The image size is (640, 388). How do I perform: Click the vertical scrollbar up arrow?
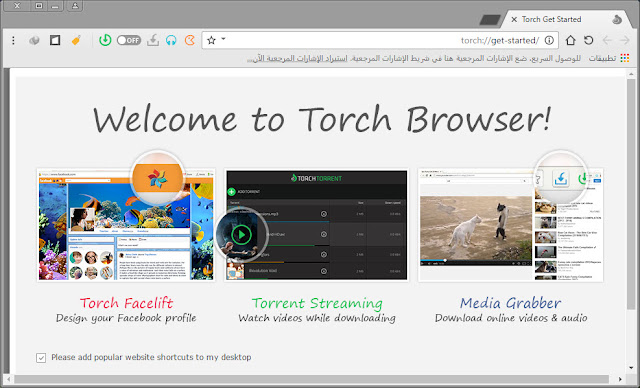pos(631,74)
